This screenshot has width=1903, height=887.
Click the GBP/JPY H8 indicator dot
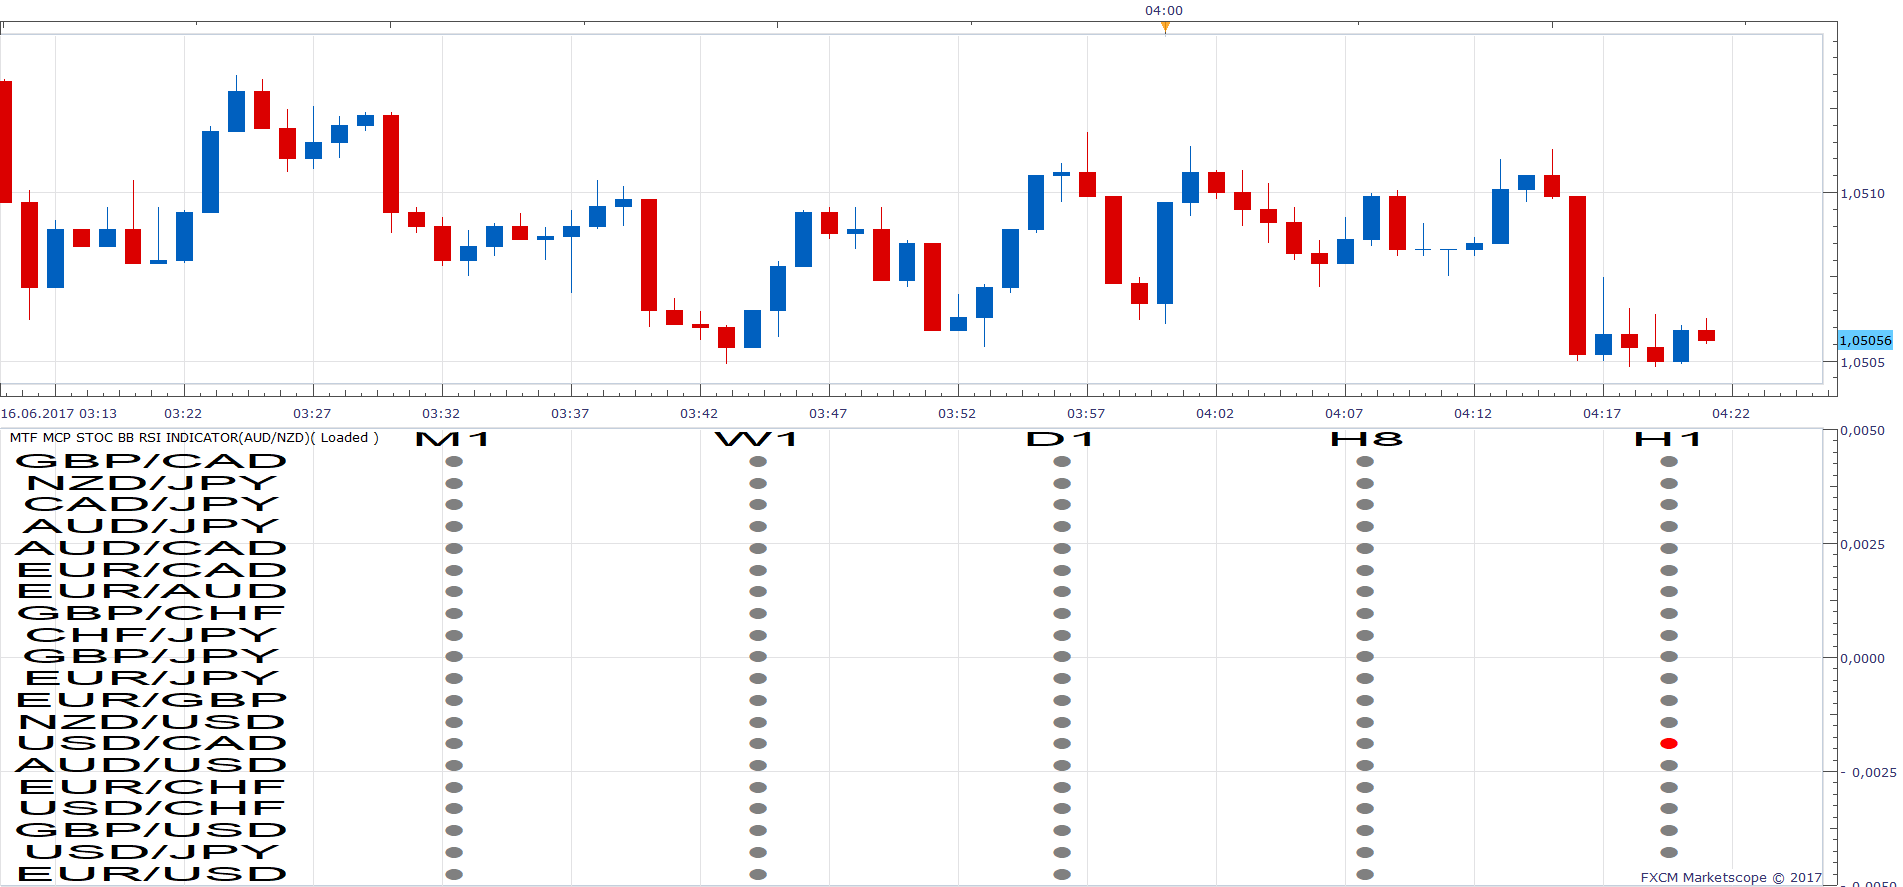coord(1365,657)
